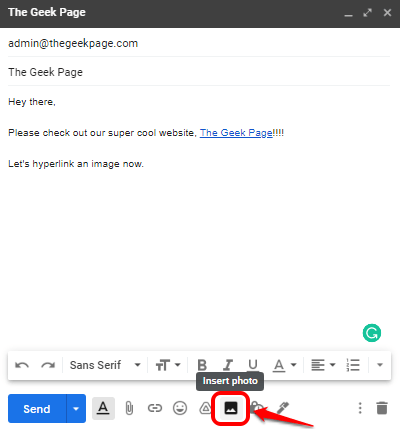Click the Insert photo icon
This screenshot has width=400, height=429.
[x=231, y=408]
